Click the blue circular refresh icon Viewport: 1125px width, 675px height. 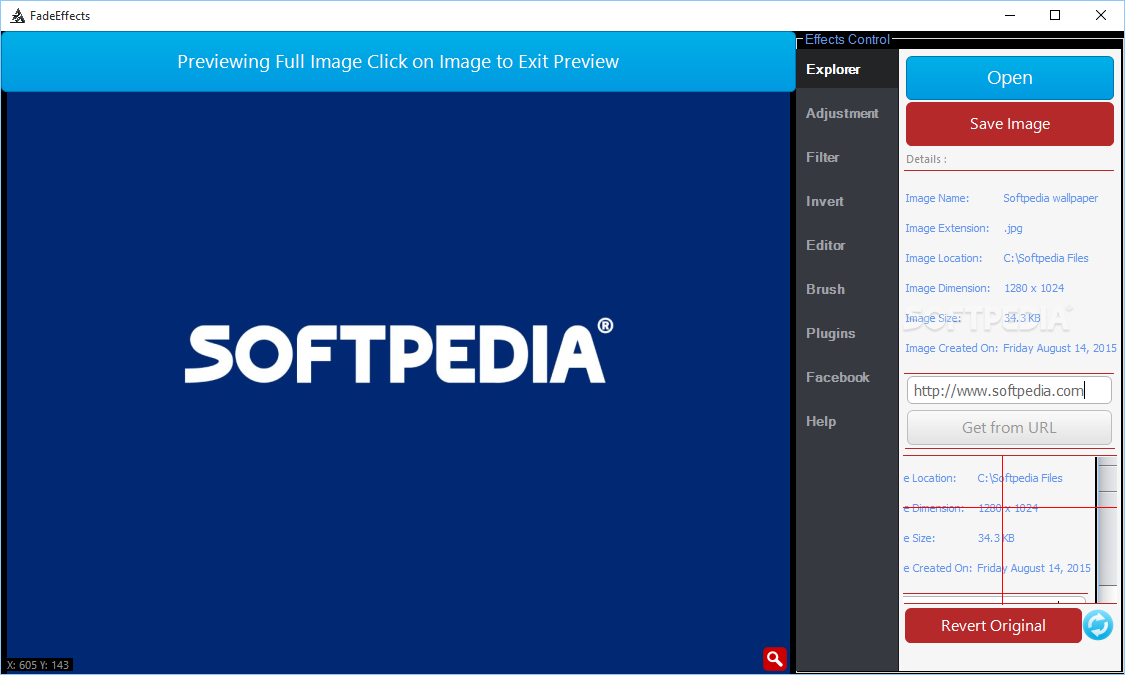click(x=1098, y=625)
